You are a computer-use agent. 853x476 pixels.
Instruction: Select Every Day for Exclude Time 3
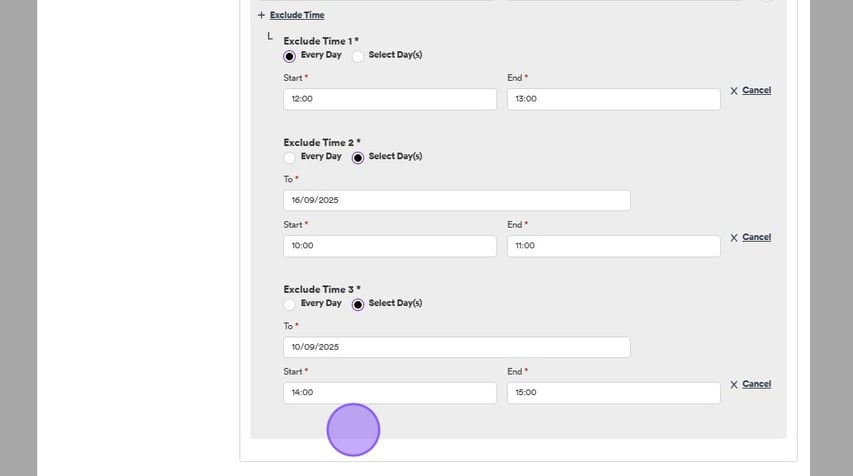290,305
